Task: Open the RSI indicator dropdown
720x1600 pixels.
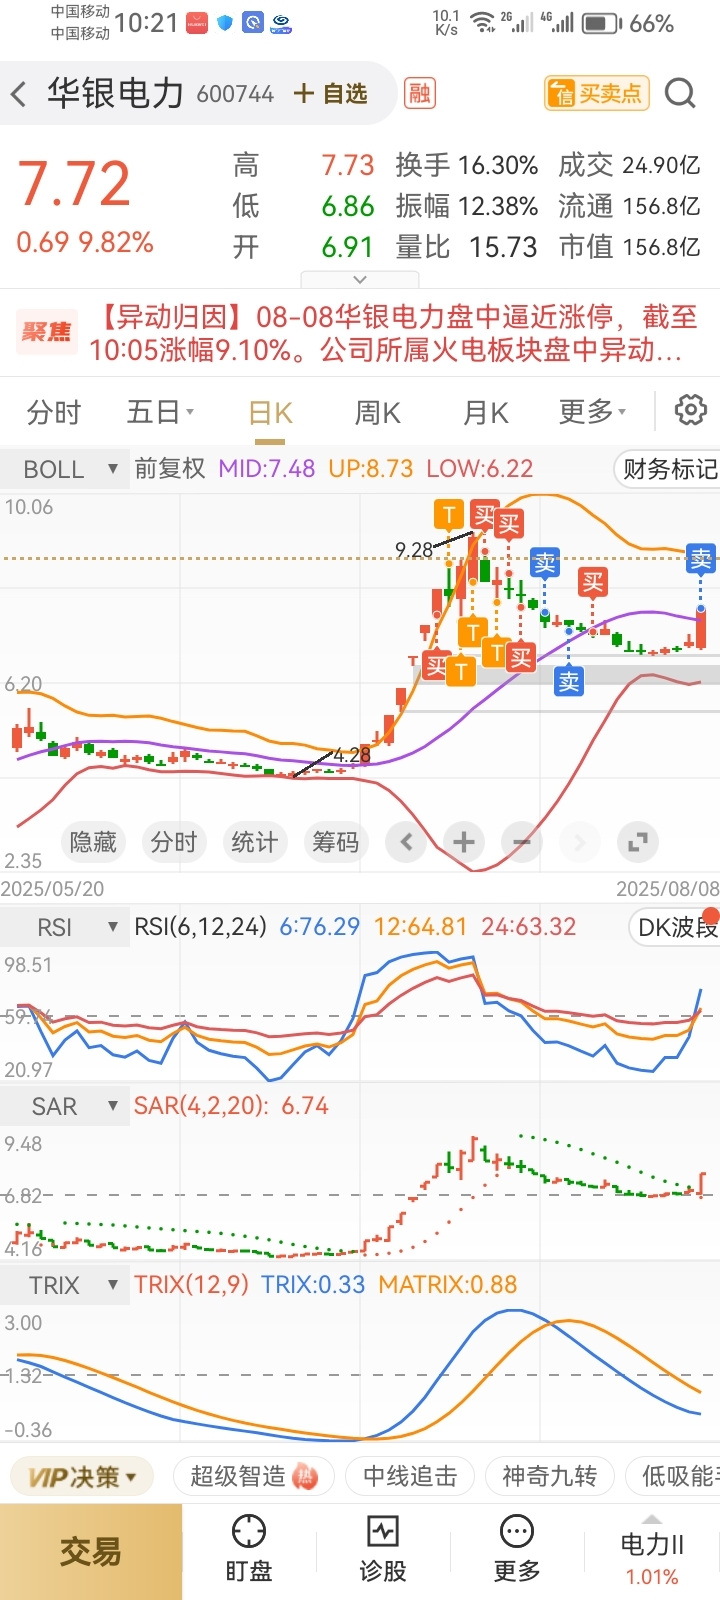Action: (65, 927)
